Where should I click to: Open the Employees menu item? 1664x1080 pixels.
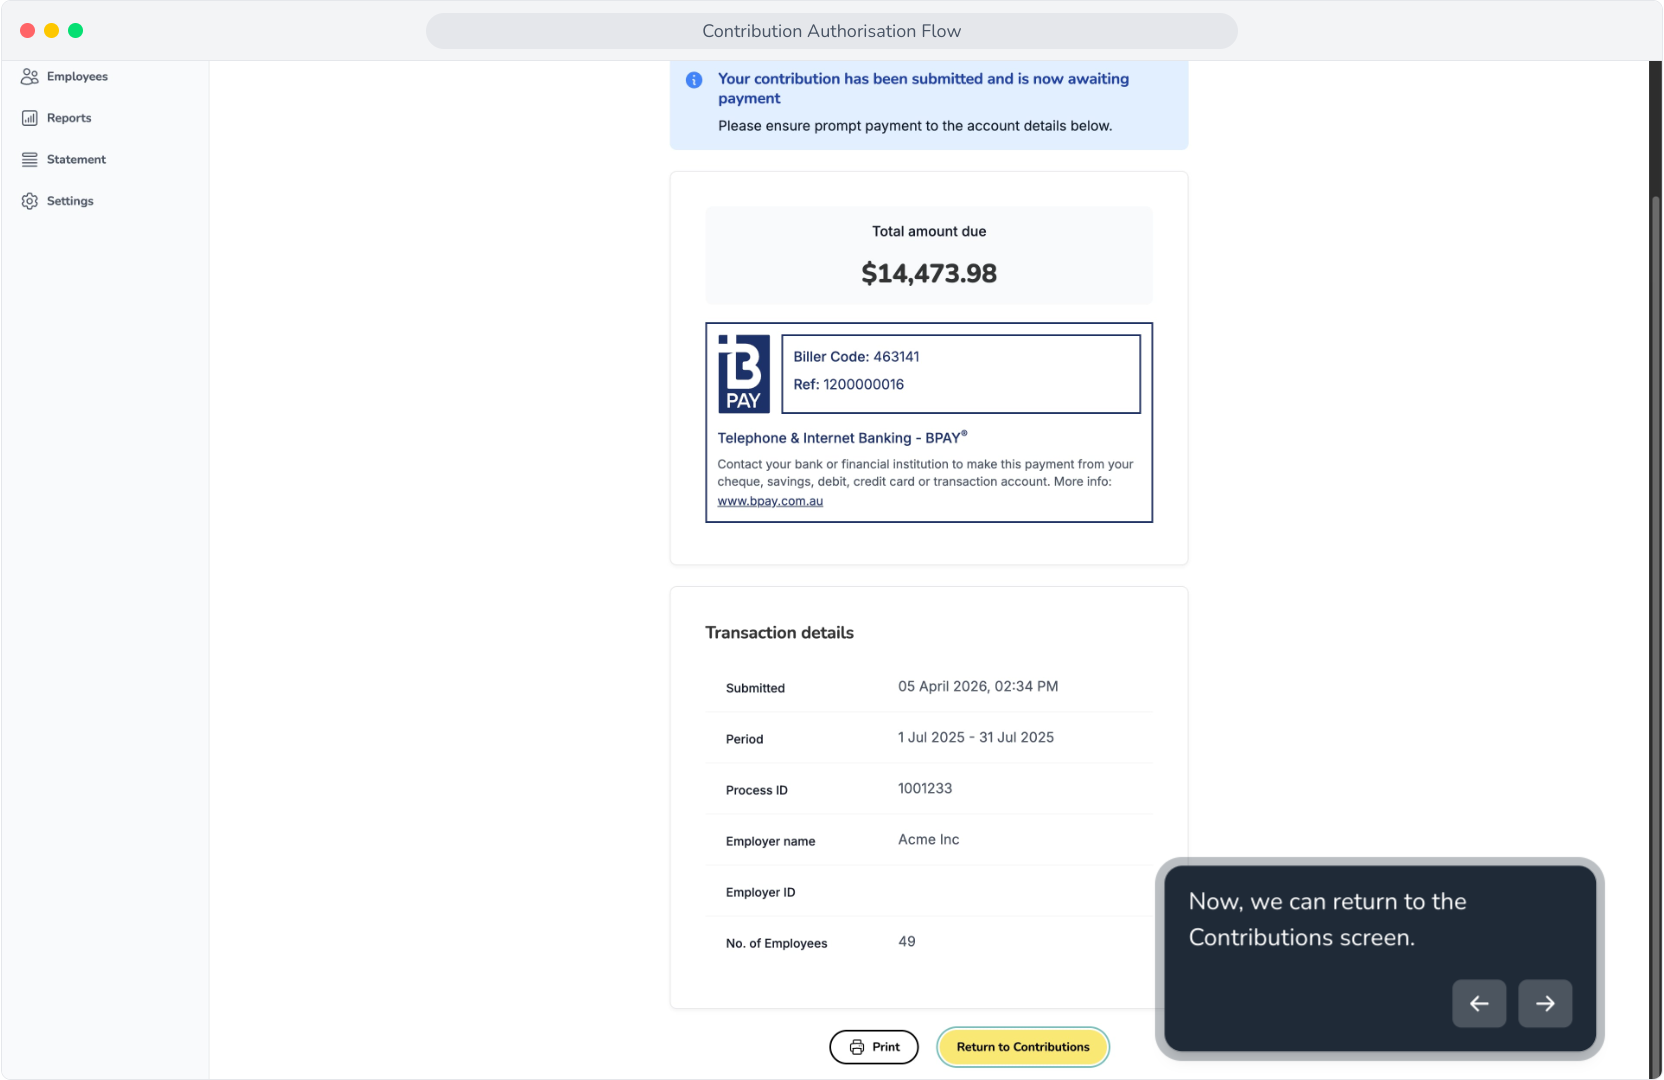pos(65,77)
